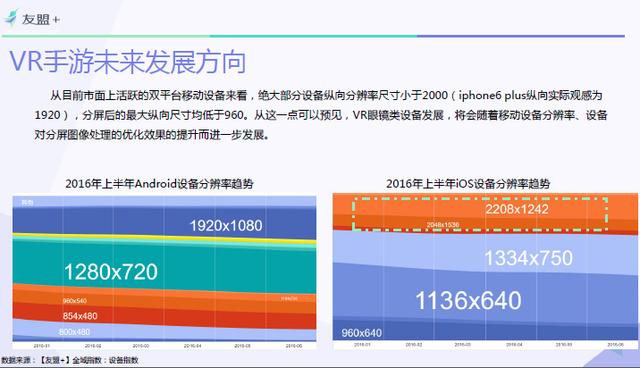Click the data source note 数据来源：【友盟+】全域指数
Image resolution: width=640 pixels, height=368 pixels.
point(70,360)
